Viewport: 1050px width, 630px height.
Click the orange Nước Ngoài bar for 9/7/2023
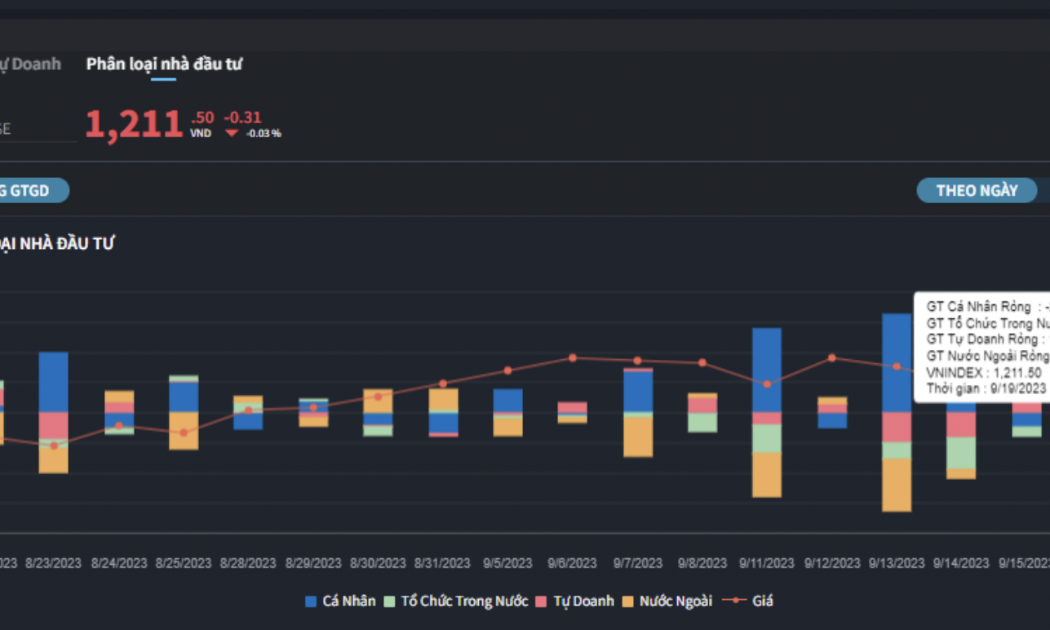click(638, 437)
